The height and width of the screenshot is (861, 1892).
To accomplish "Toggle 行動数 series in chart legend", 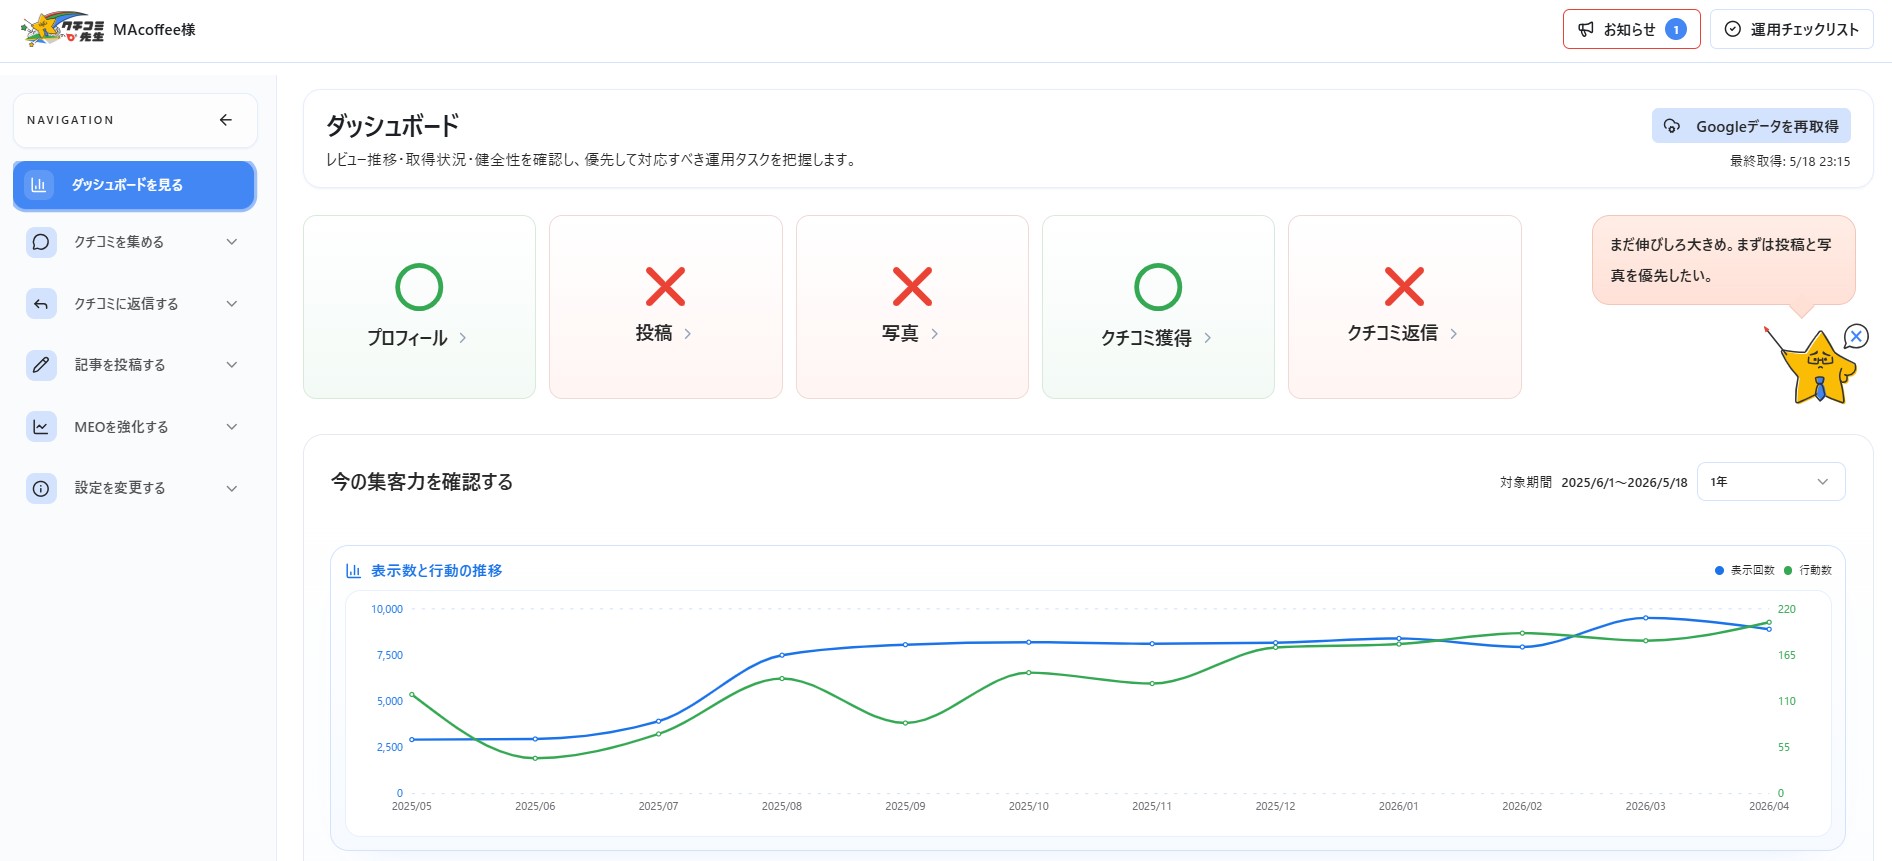I will 1808,570.
